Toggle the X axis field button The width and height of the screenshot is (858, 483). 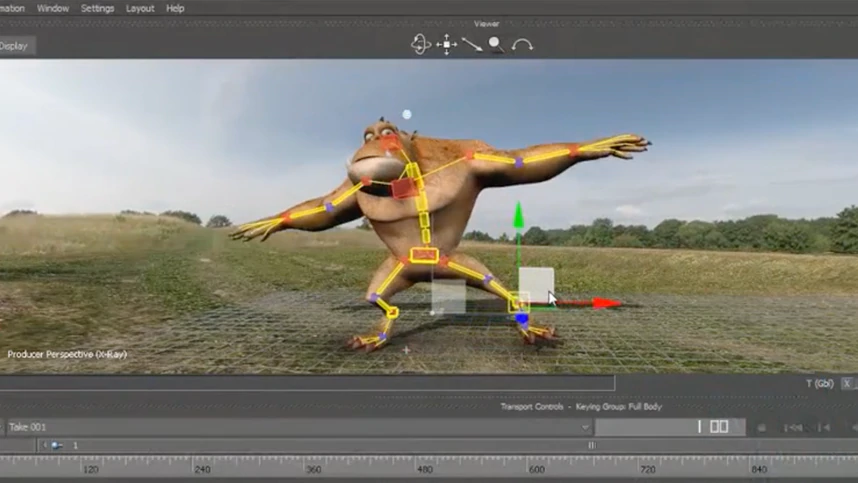pyautogui.click(x=846, y=383)
